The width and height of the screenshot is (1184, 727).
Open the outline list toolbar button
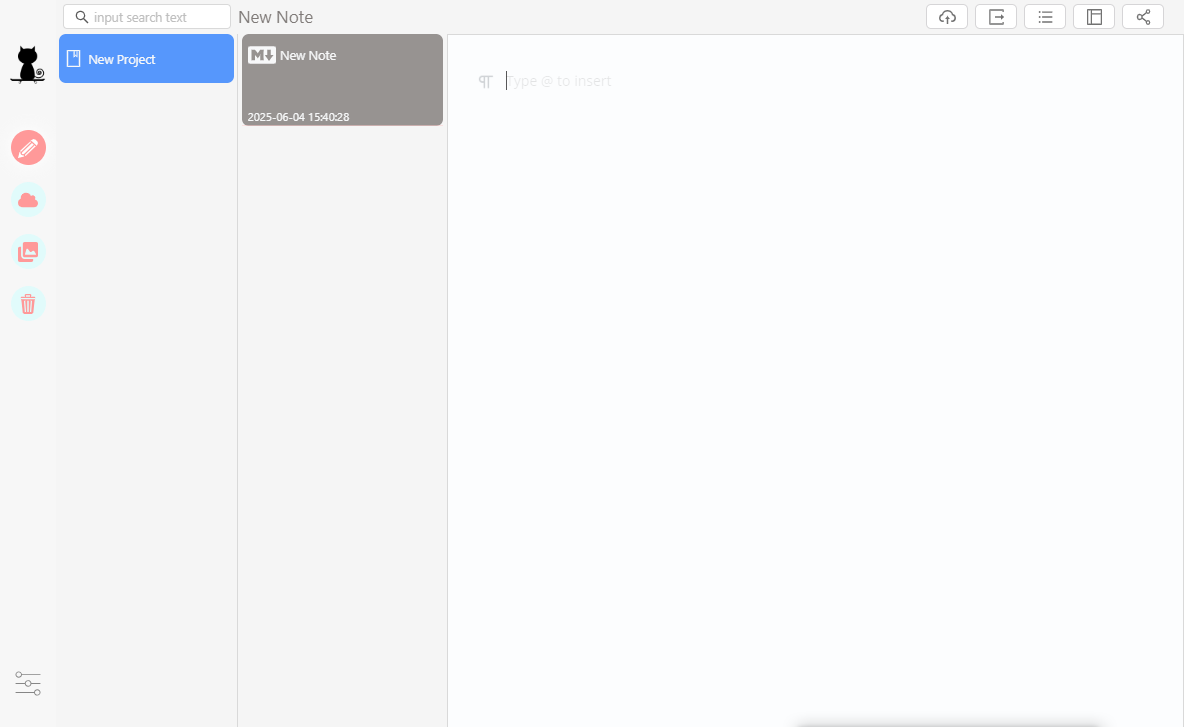pyautogui.click(x=1045, y=17)
